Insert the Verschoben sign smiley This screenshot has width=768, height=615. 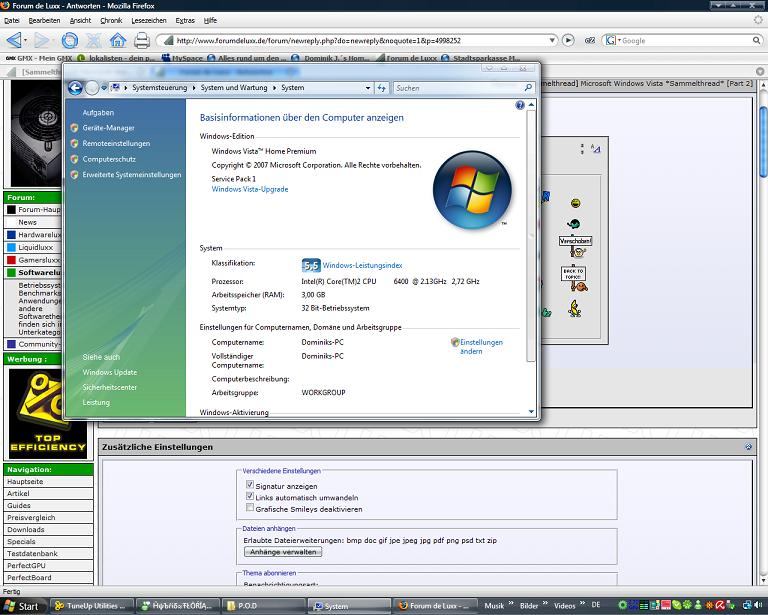click(x=576, y=247)
